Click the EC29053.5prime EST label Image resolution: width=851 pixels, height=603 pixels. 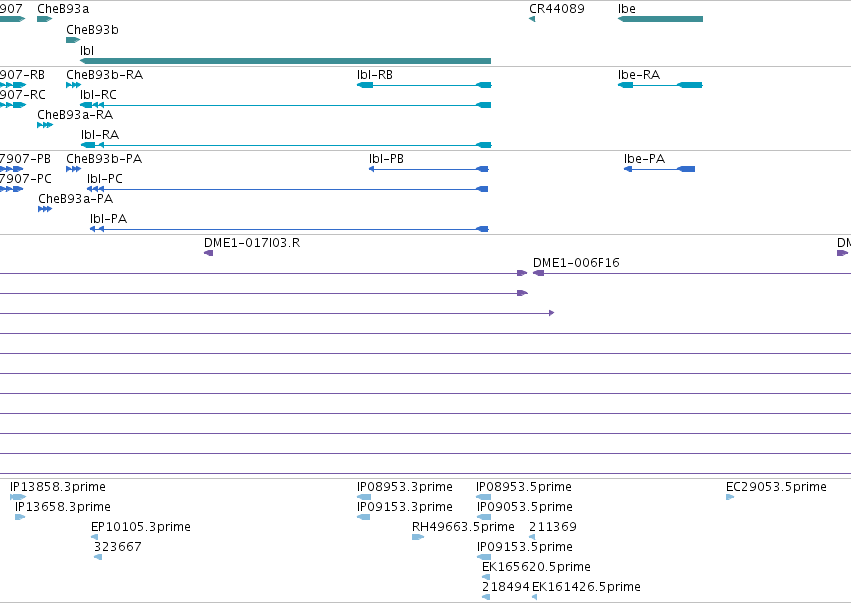776,487
